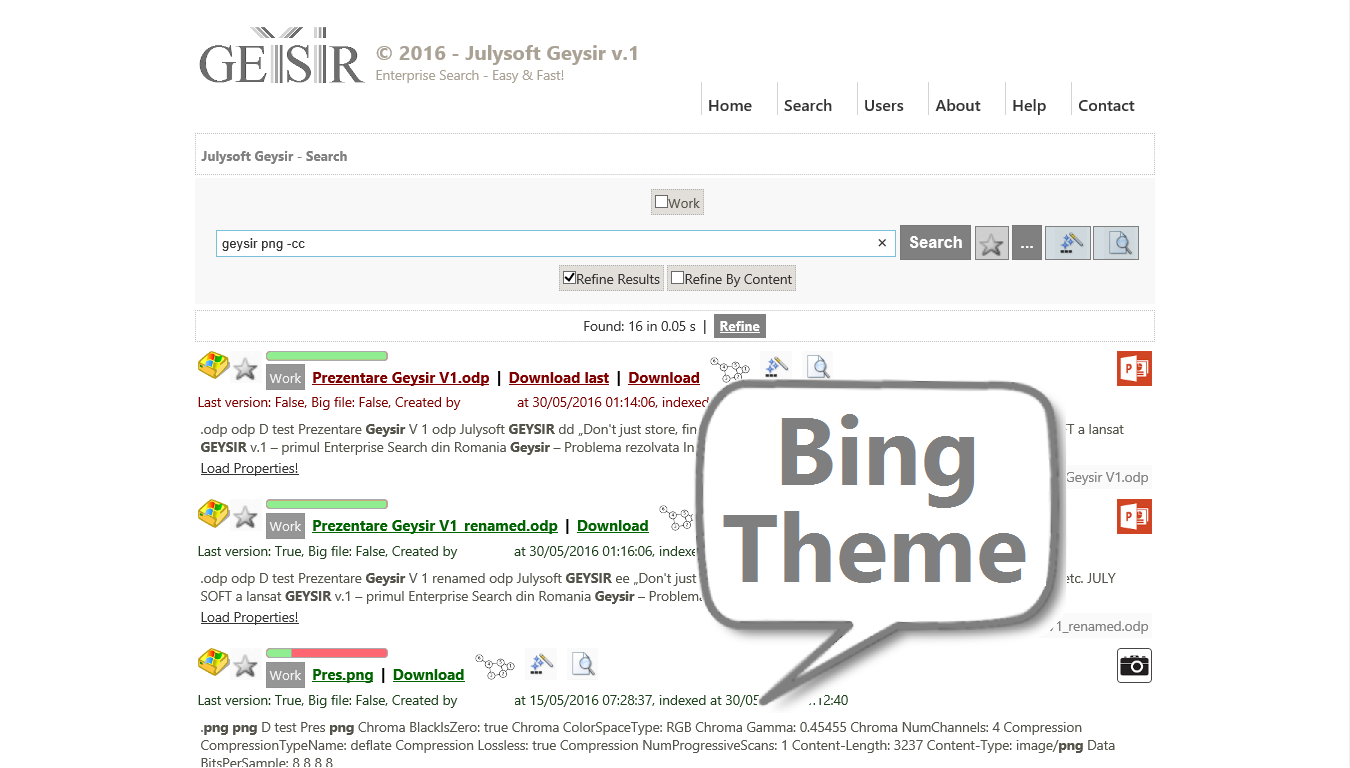Screen dimensions: 1350x768
Task: Click relevance bar above Prezentare Geysir V1_renamed.odp
Action: click(327, 504)
